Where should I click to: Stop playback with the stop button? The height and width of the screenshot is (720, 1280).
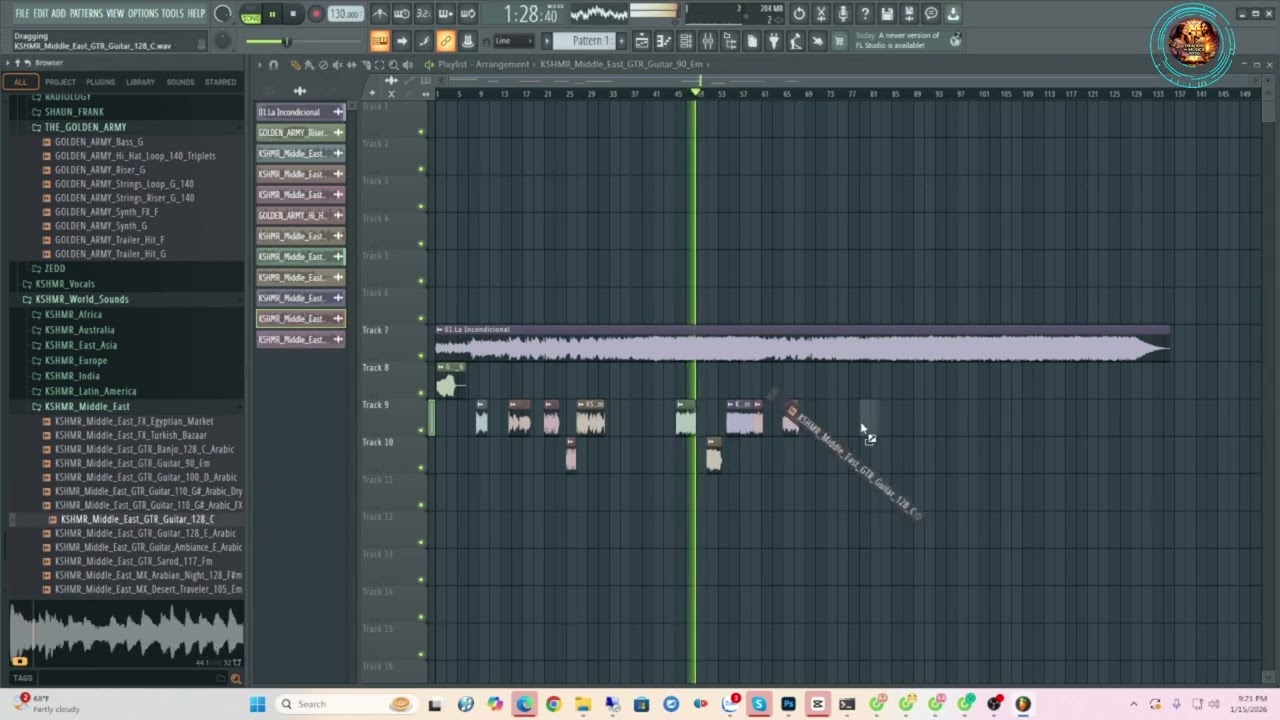point(293,15)
